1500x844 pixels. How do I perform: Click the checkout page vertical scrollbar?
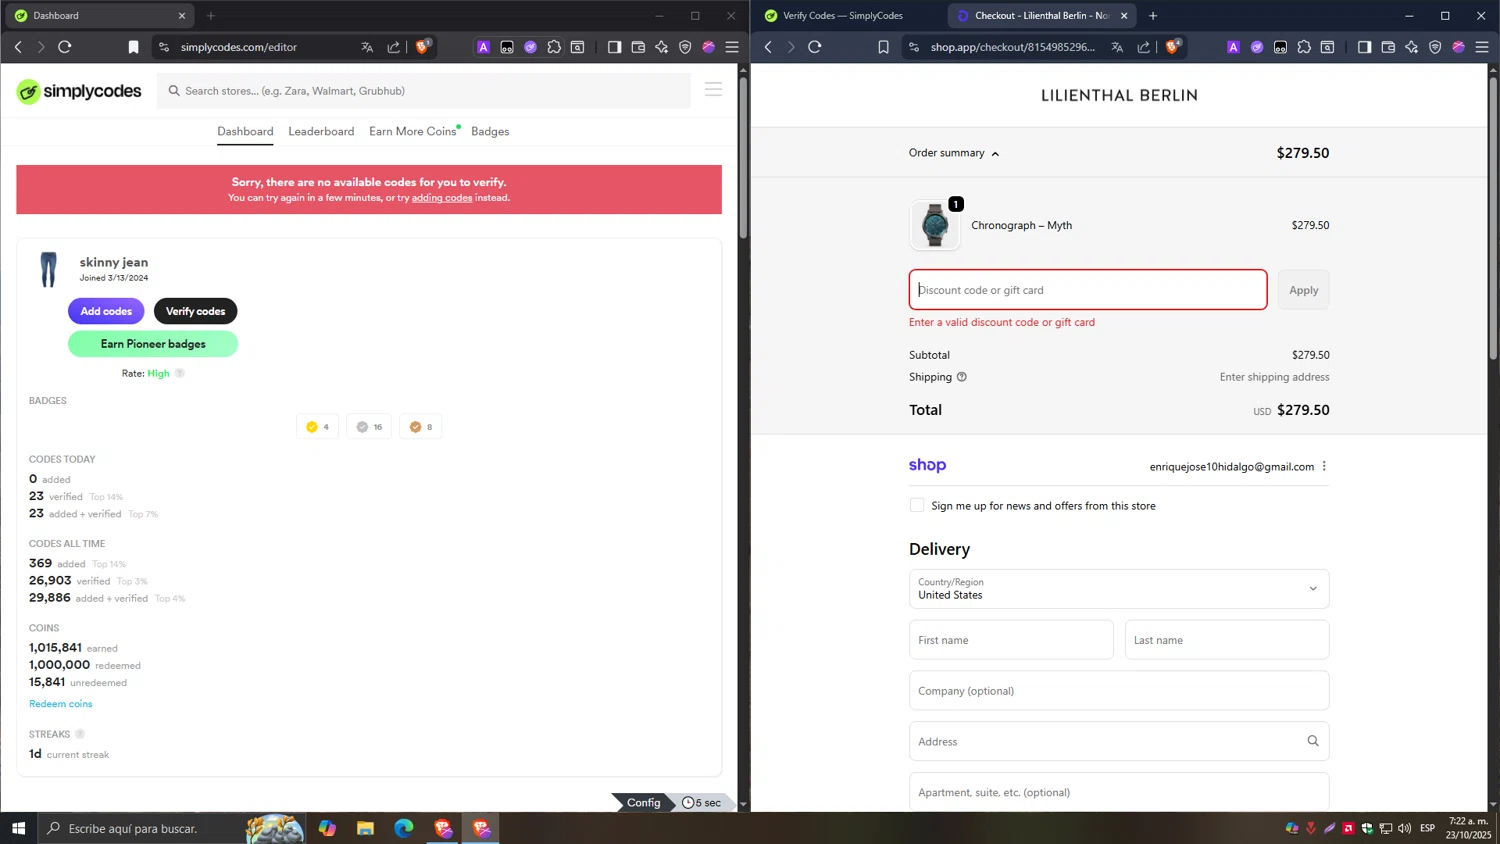point(1494,217)
